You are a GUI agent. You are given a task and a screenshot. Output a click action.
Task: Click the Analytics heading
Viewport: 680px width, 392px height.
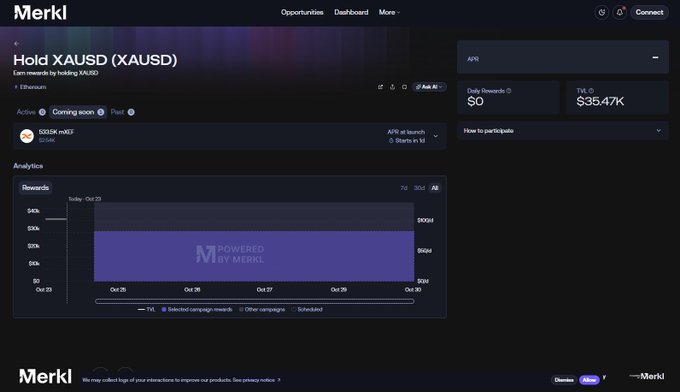pos(28,166)
